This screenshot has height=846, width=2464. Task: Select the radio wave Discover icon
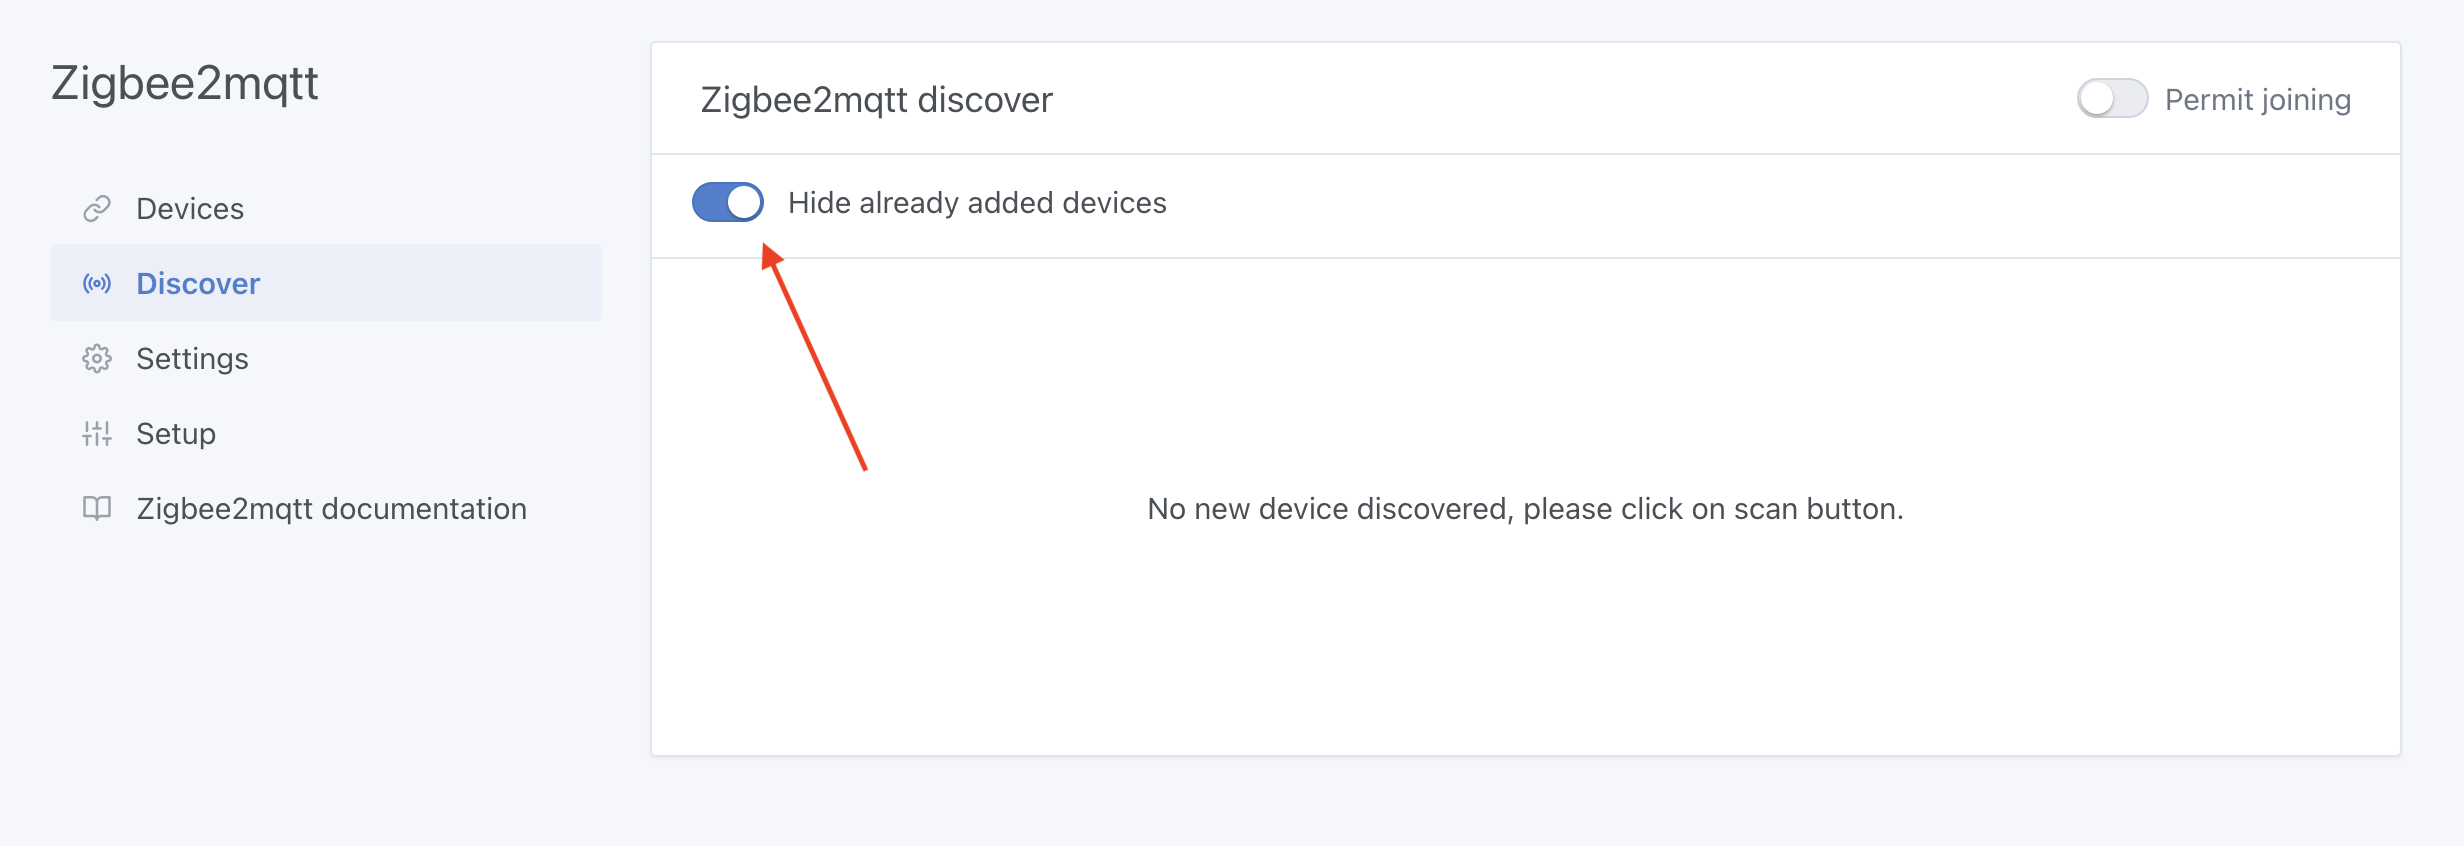pyautogui.click(x=96, y=283)
